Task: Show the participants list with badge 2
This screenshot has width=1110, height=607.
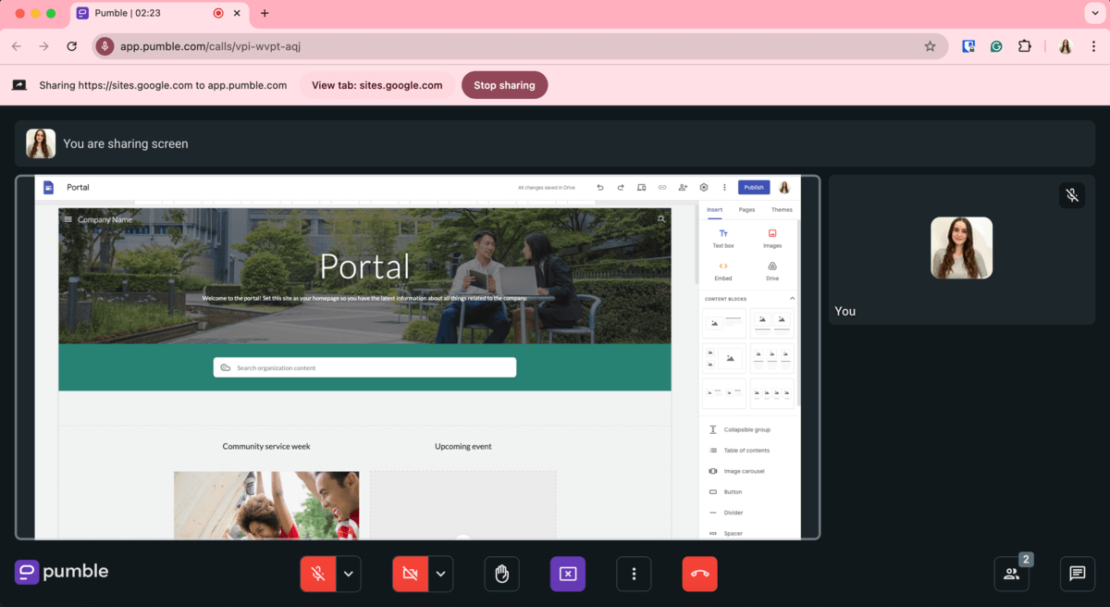Action: 1011,574
